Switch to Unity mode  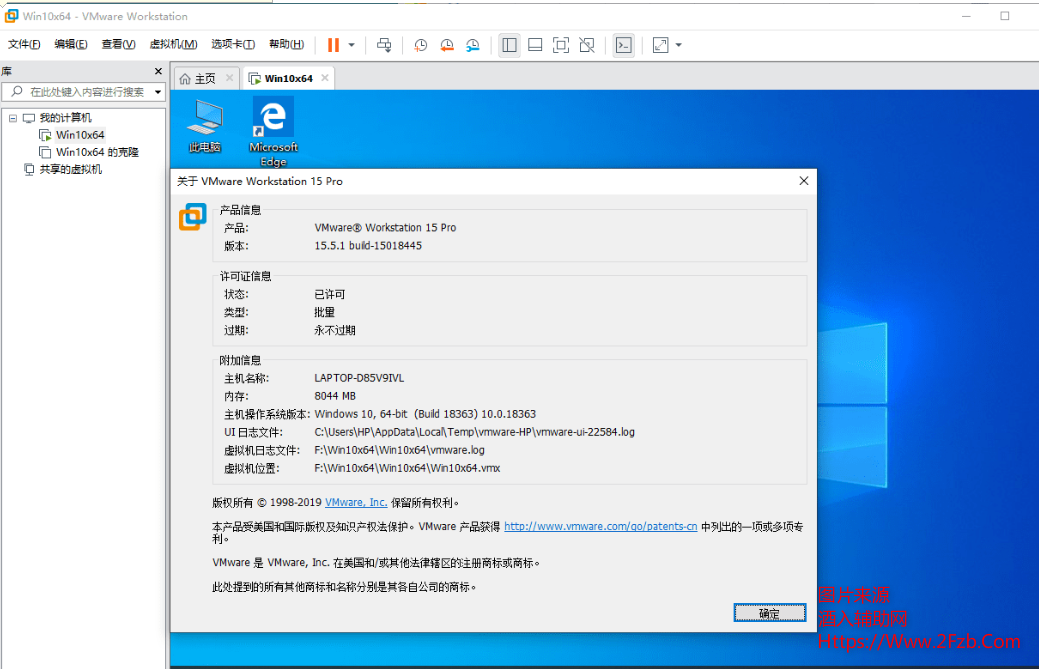[587, 45]
